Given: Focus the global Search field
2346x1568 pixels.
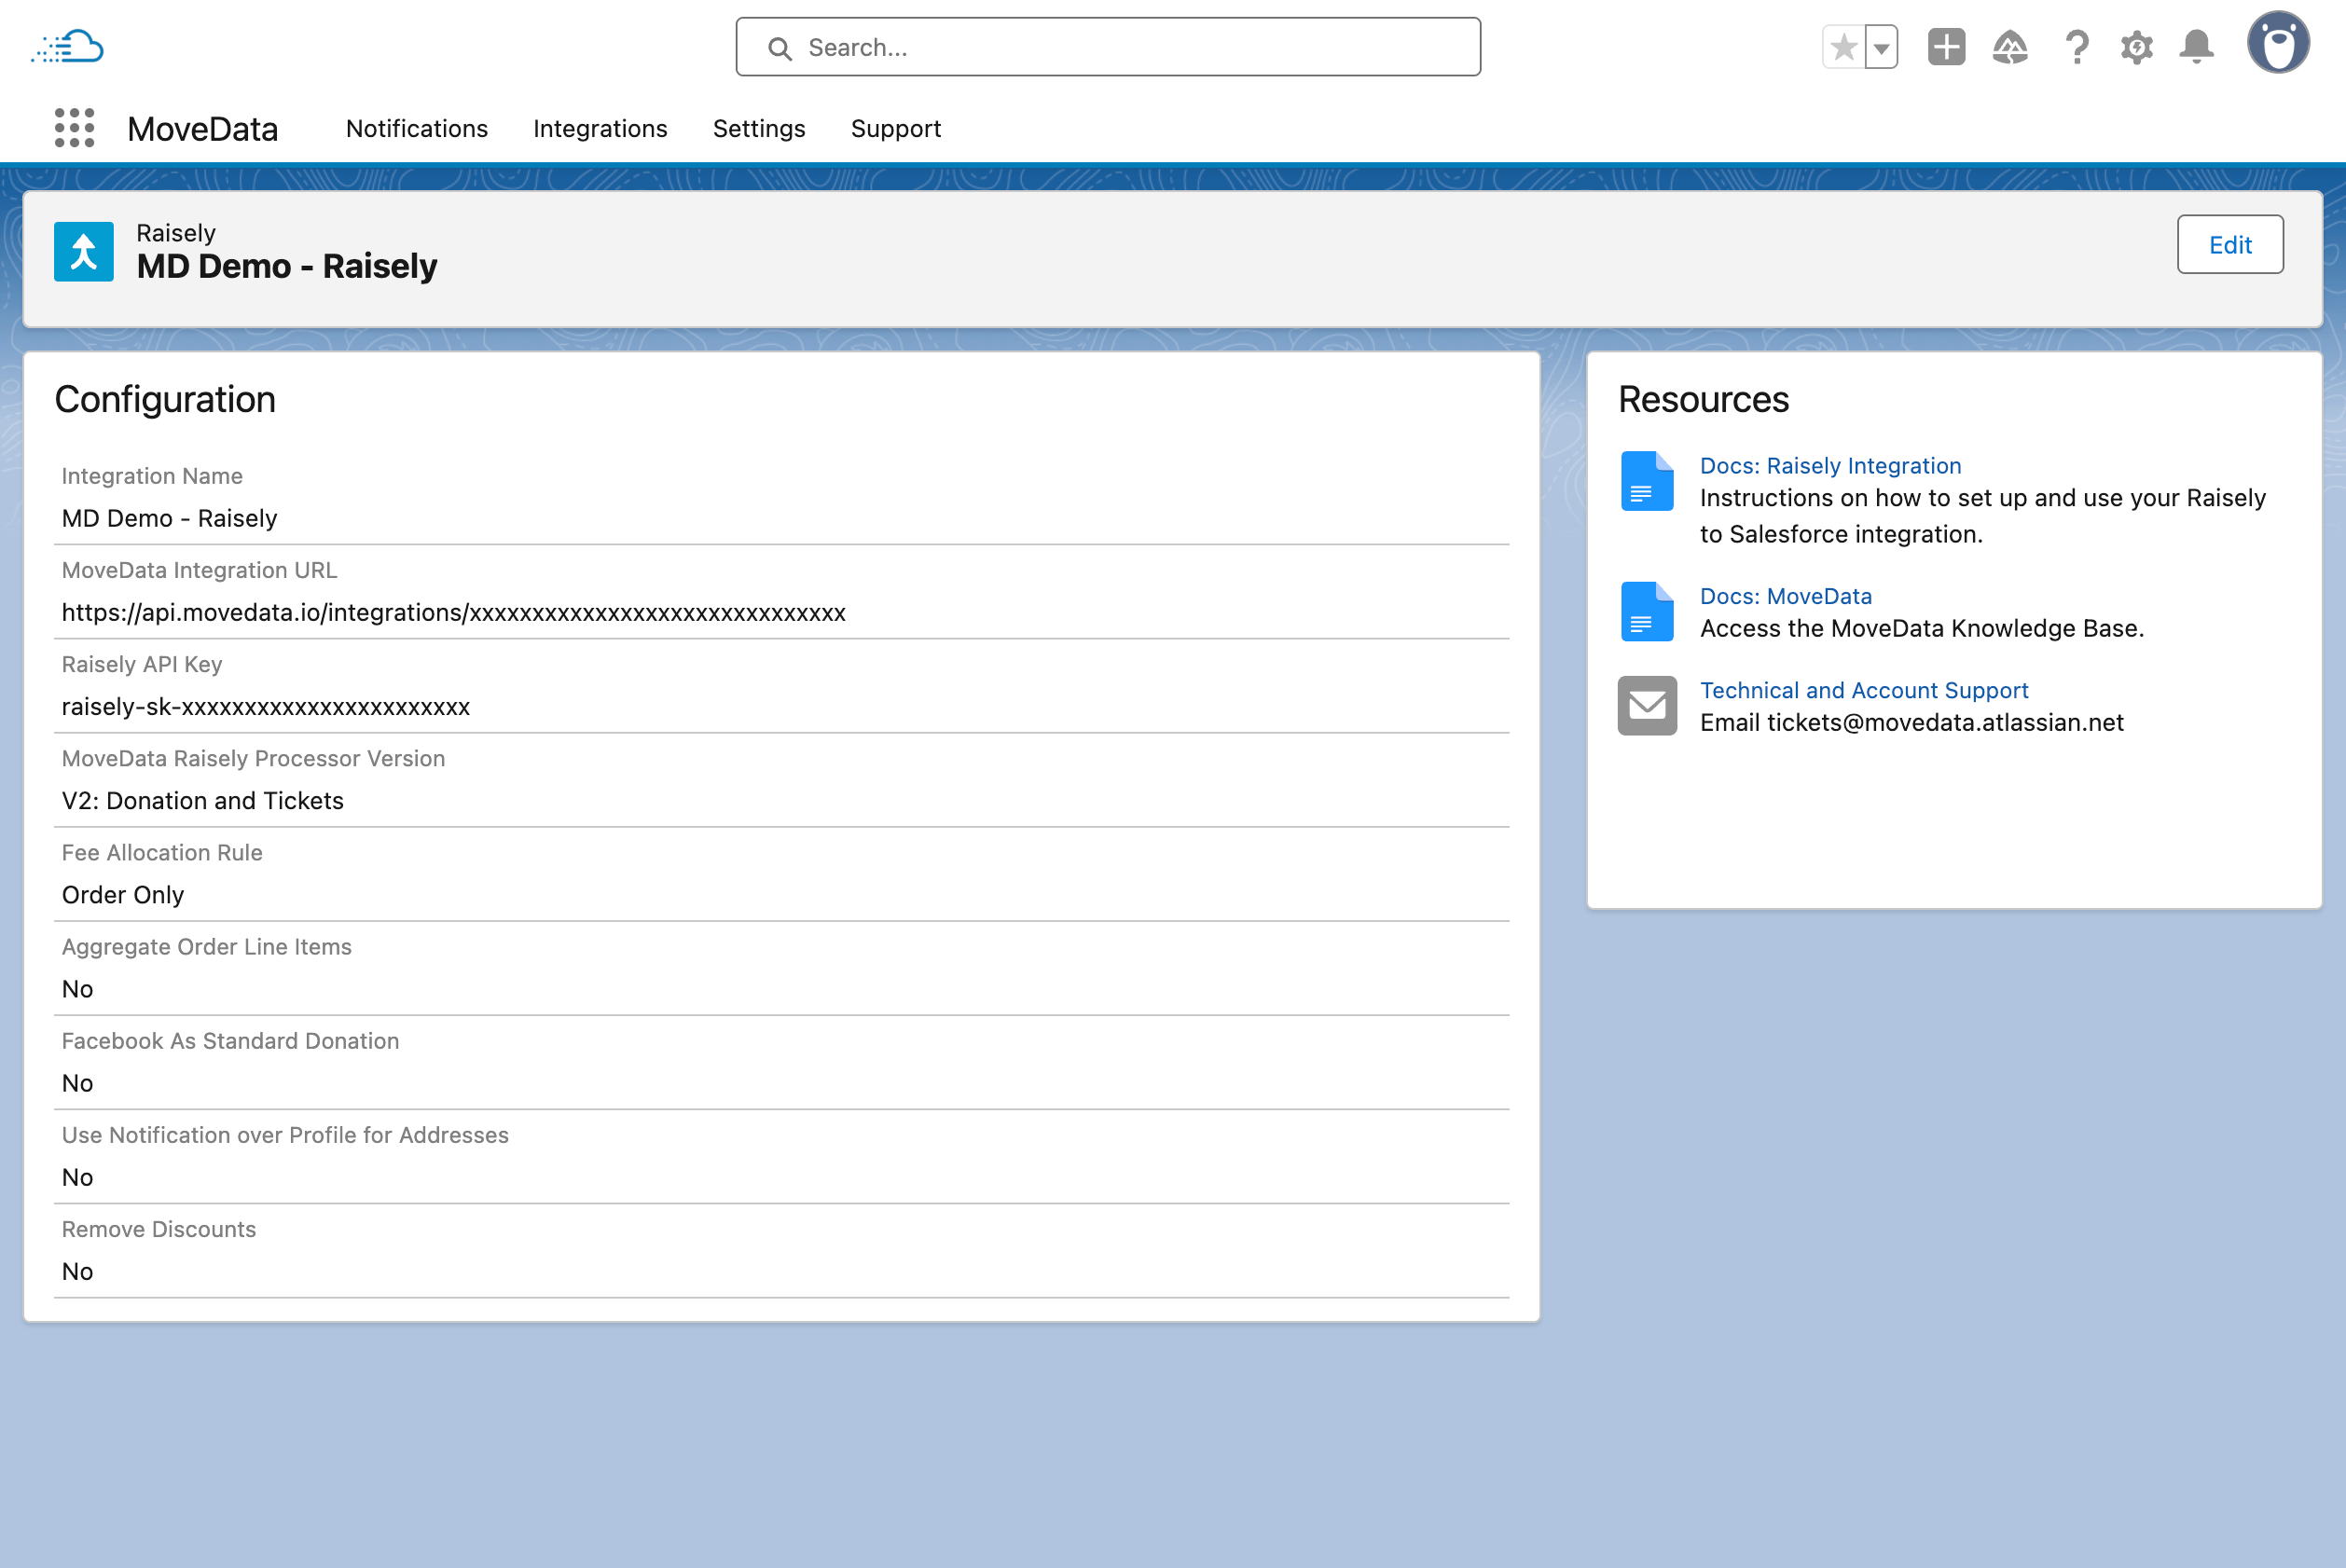Looking at the screenshot, I should [x=1108, y=47].
